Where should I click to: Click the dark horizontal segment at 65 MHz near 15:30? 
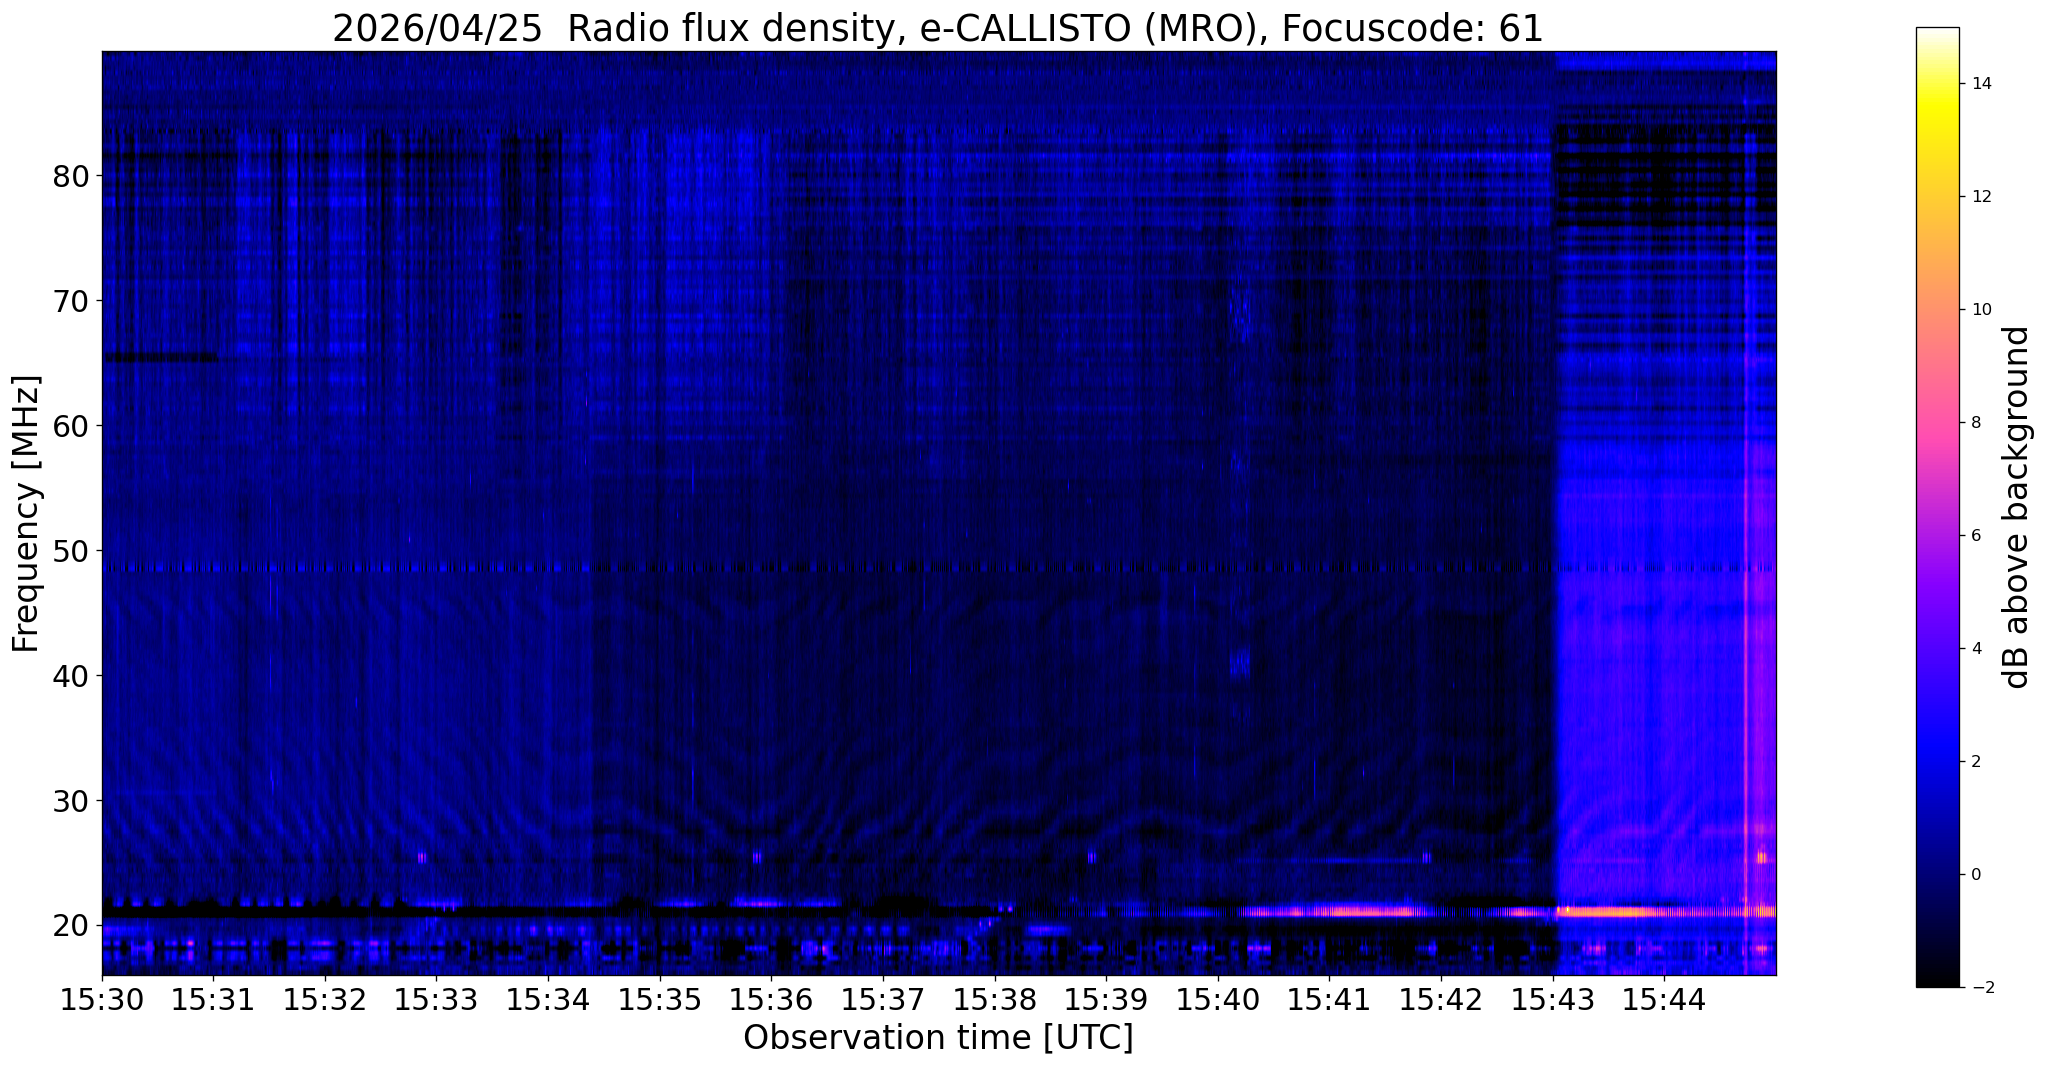[160, 357]
